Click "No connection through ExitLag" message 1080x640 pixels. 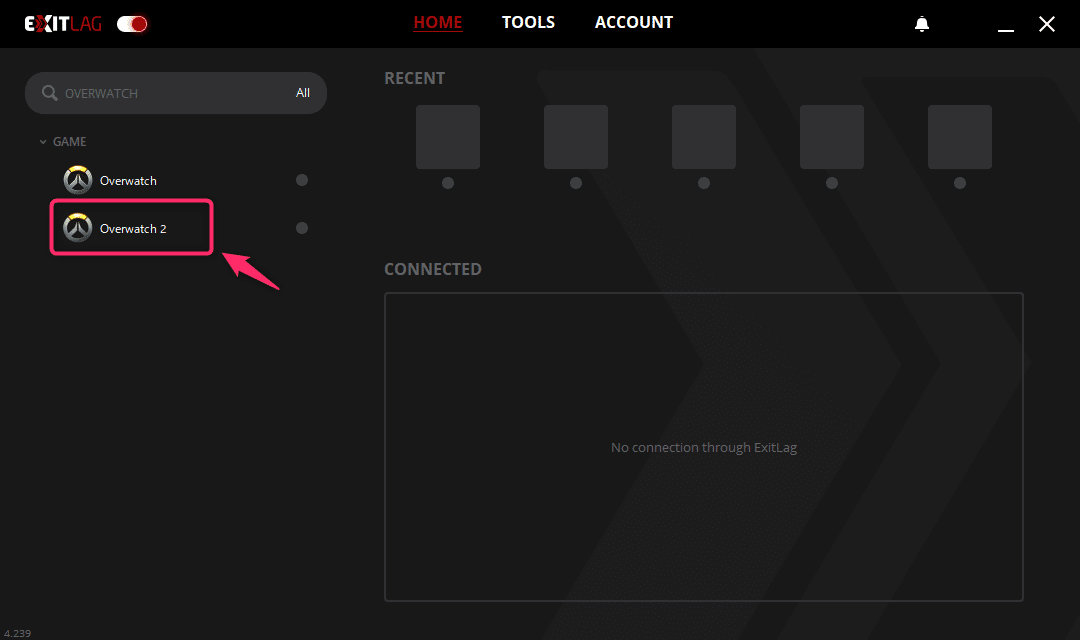tap(704, 448)
